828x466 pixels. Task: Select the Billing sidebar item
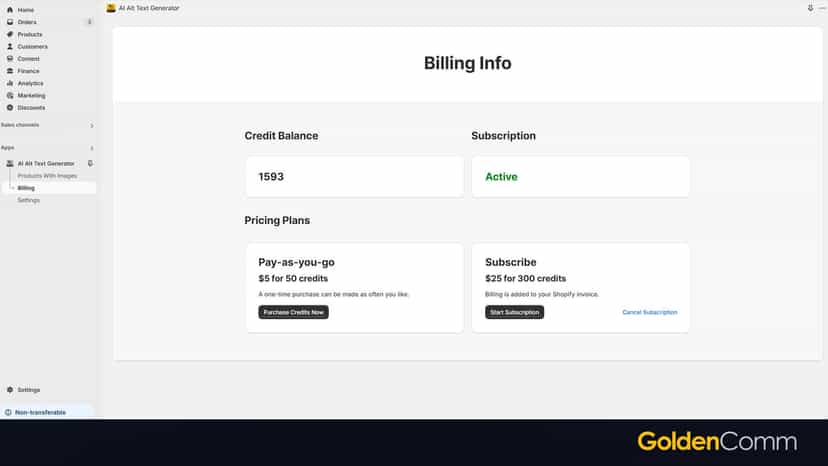coord(49,188)
